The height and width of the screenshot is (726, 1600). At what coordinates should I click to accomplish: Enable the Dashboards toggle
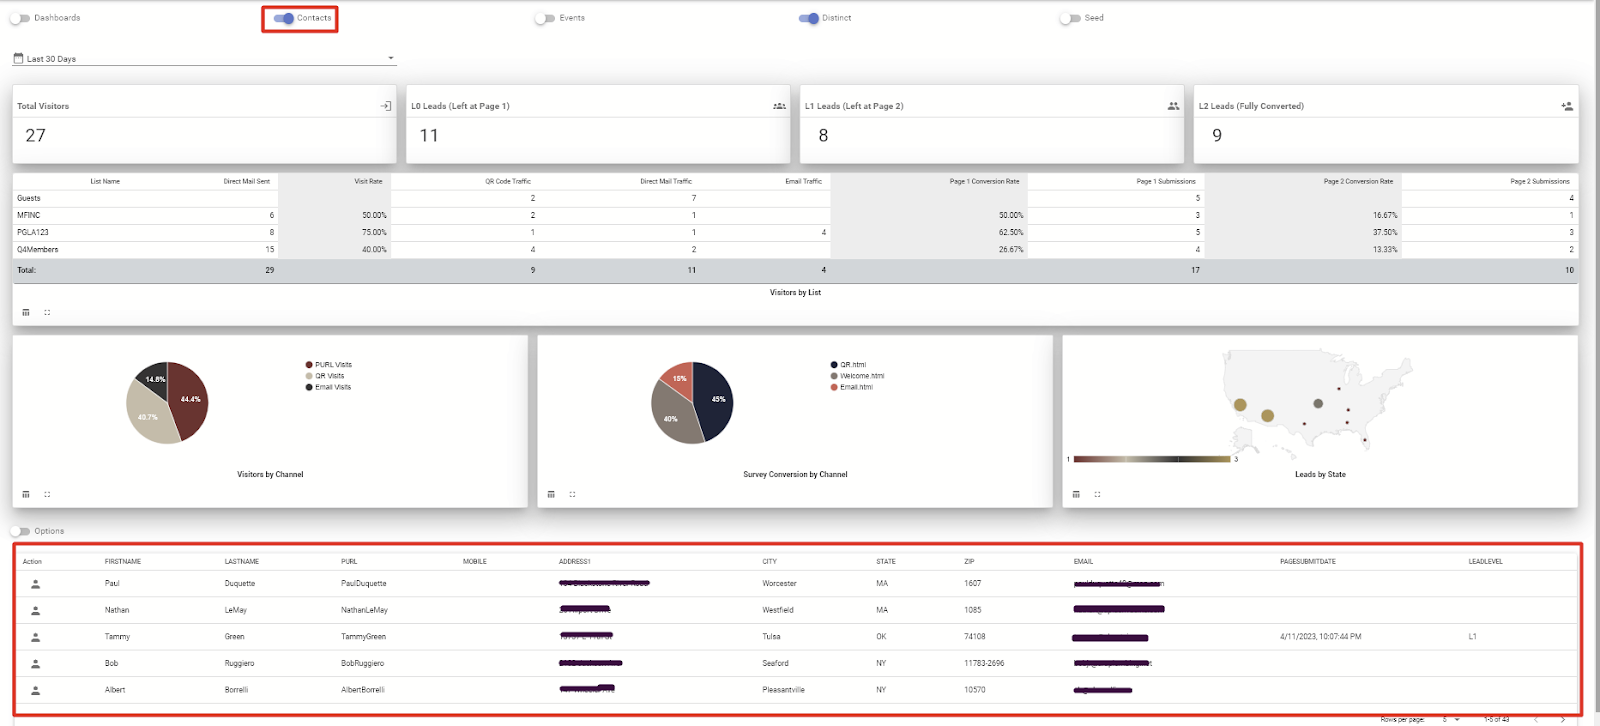[20, 18]
